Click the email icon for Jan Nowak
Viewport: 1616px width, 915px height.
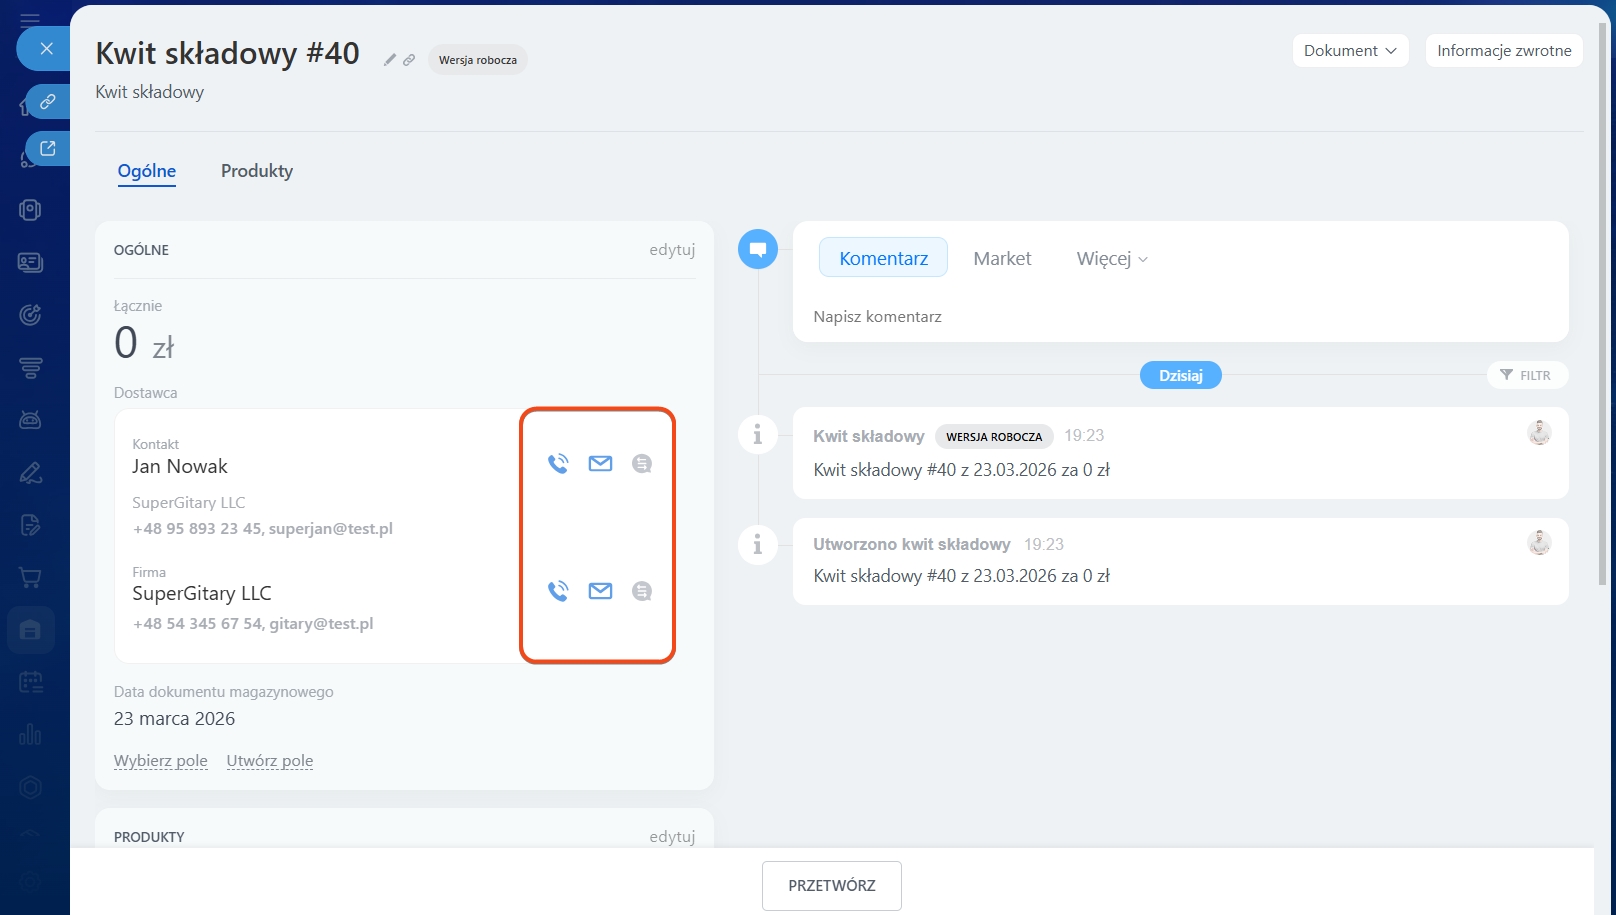pos(600,463)
